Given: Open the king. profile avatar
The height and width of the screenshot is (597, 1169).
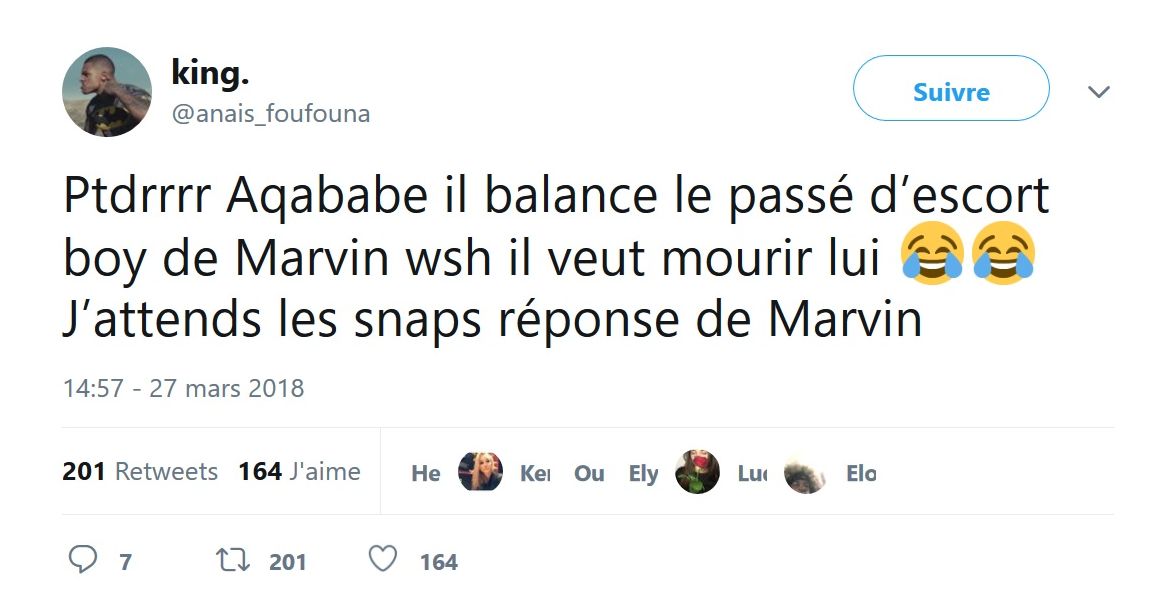Looking at the screenshot, I should pos(107,92).
